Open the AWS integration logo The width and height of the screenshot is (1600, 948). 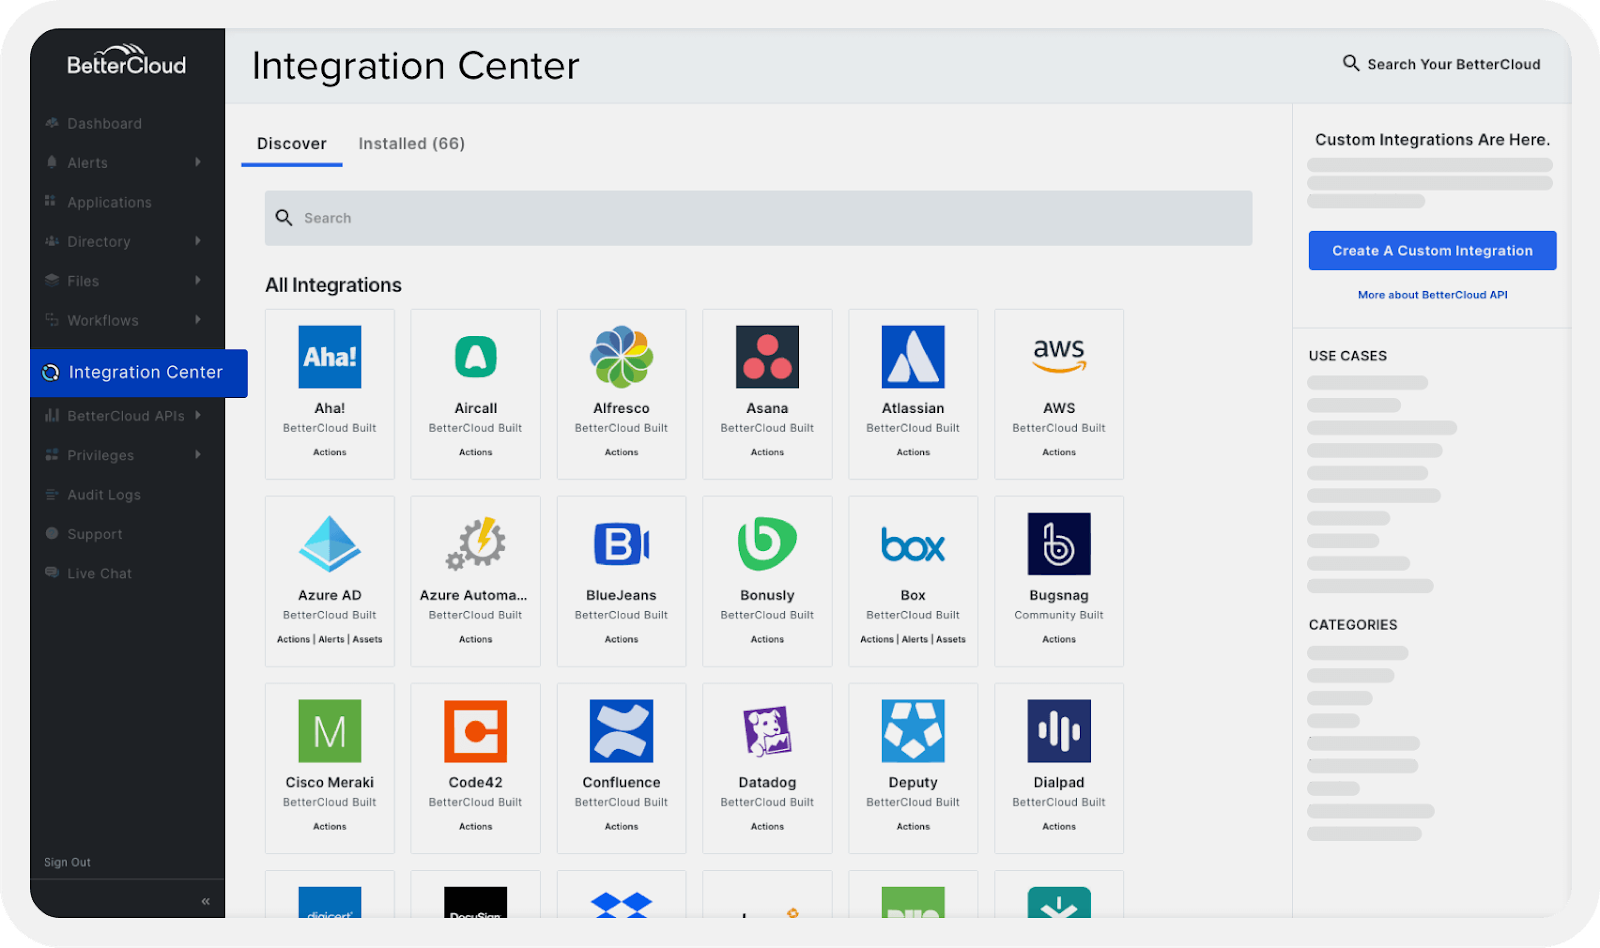click(x=1059, y=356)
